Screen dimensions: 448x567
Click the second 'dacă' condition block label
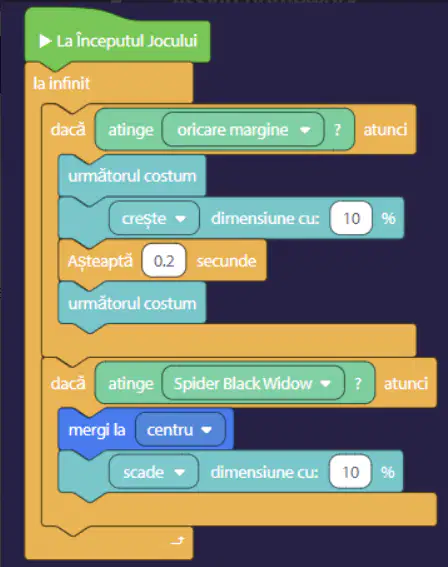(x=68, y=384)
